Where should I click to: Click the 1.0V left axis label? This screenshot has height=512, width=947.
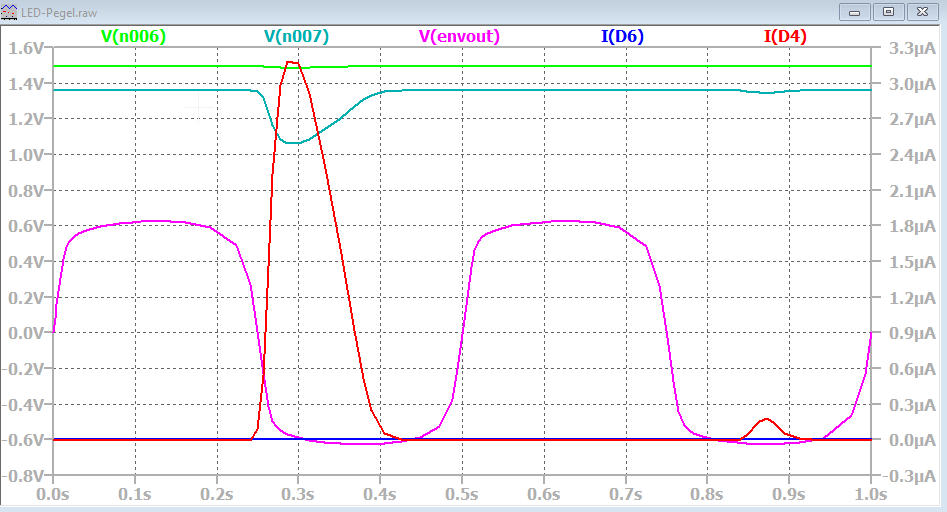point(26,155)
